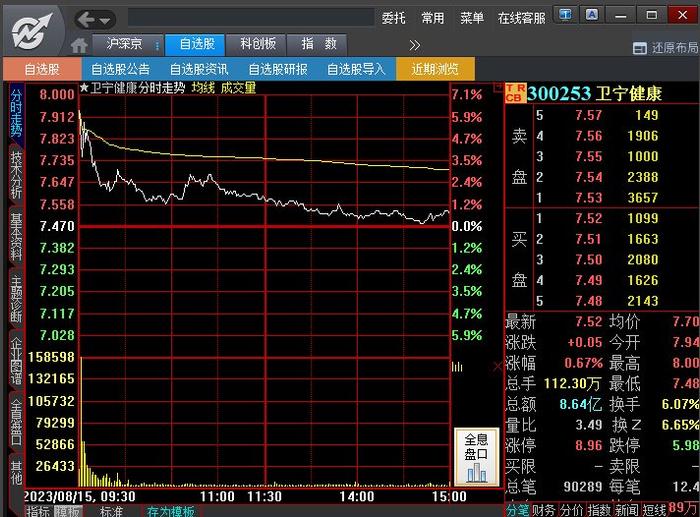
Task: Click the 涨停 price 8.96
Action: [x=589, y=445]
